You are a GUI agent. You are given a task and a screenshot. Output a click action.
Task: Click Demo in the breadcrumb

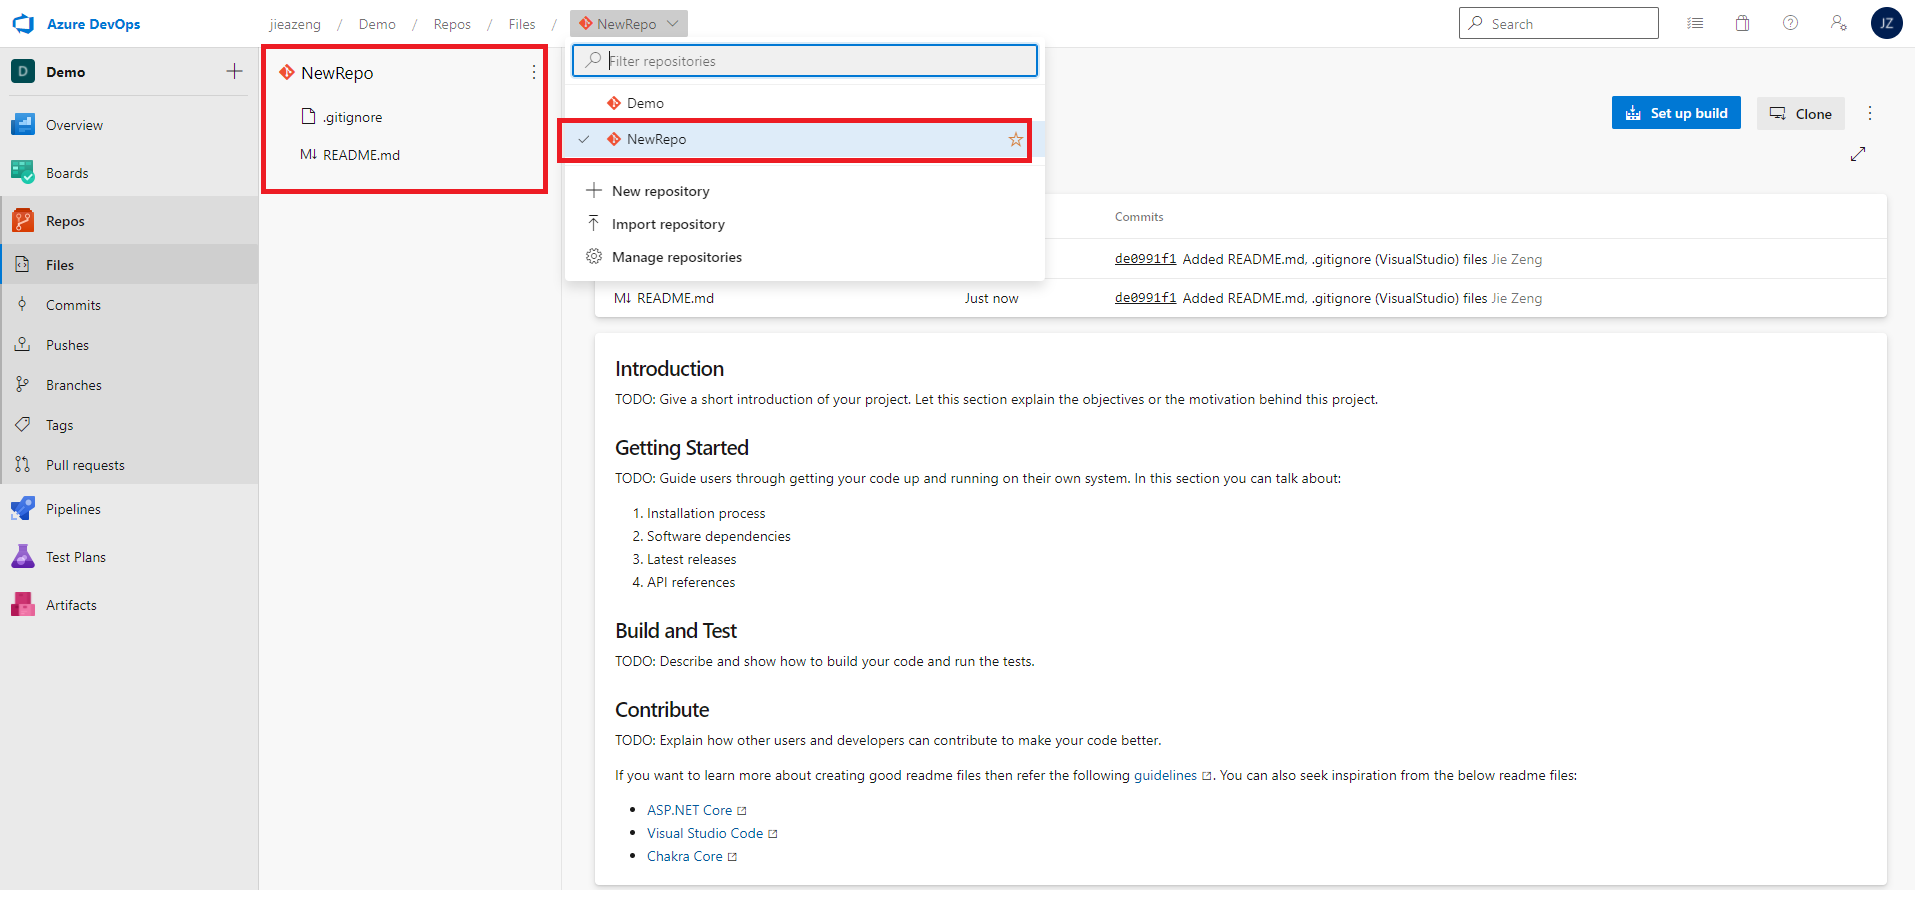[x=377, y=24]
